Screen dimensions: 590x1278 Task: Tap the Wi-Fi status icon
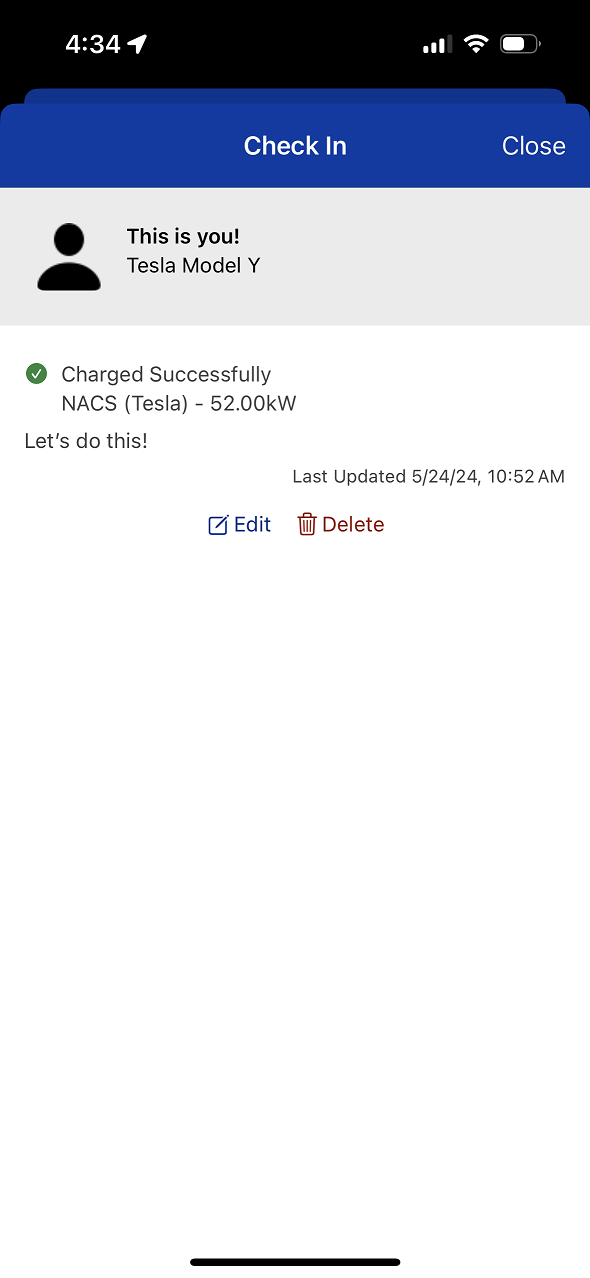point(476,44)
